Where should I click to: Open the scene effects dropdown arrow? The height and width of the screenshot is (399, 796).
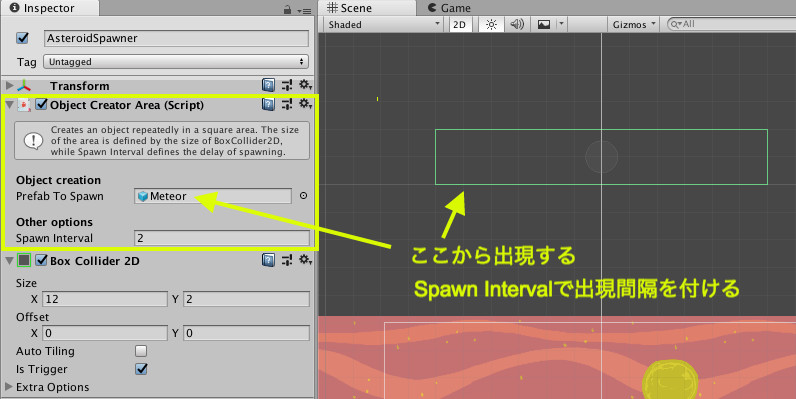coord(561,24)
